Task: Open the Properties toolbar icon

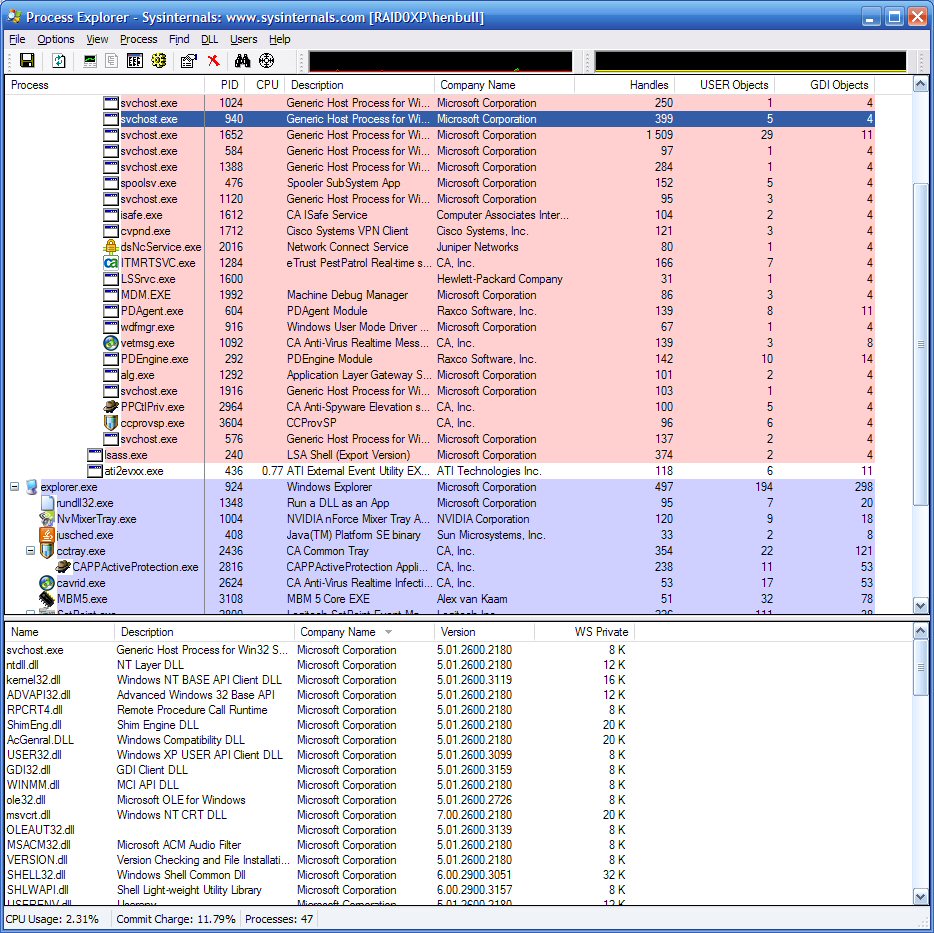Action: [x=189, y=60]
